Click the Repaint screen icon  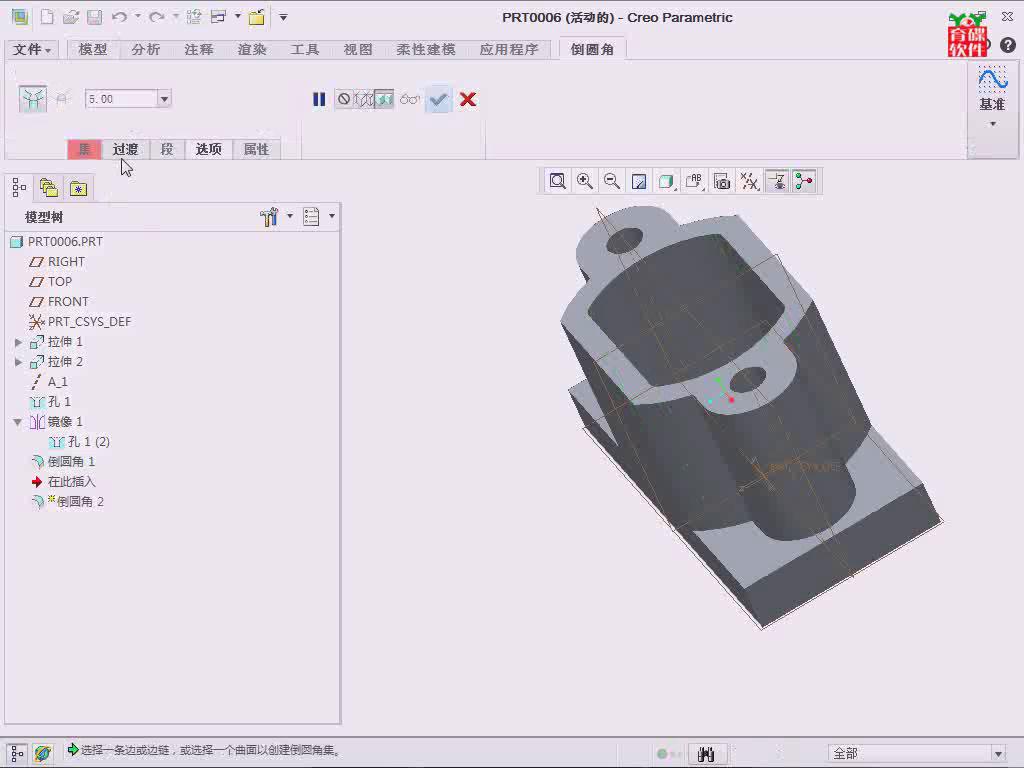click(639, 181)
